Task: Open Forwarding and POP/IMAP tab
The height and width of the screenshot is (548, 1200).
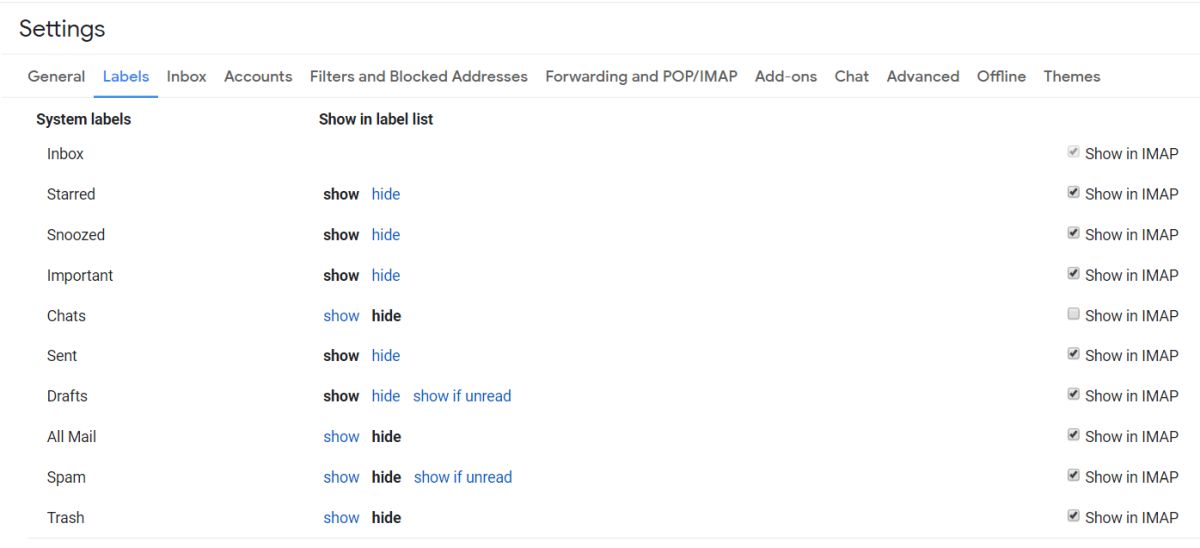Action: point(641,76)
